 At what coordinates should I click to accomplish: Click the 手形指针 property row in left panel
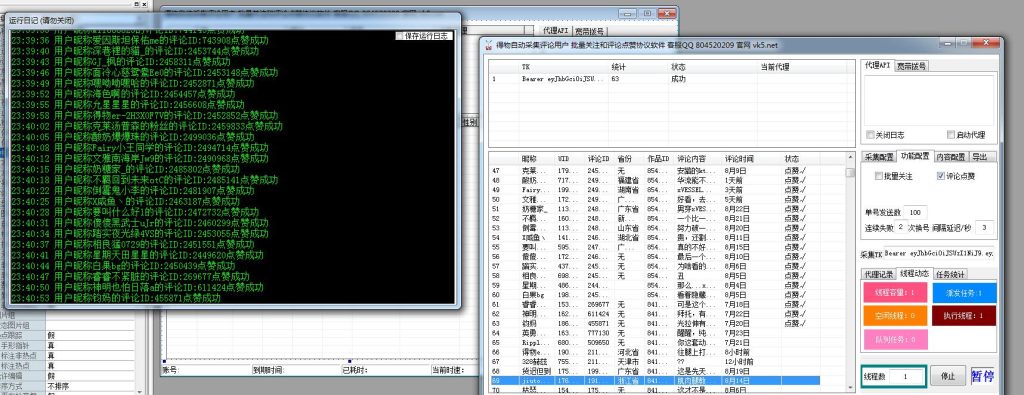(x=67, y=346)
